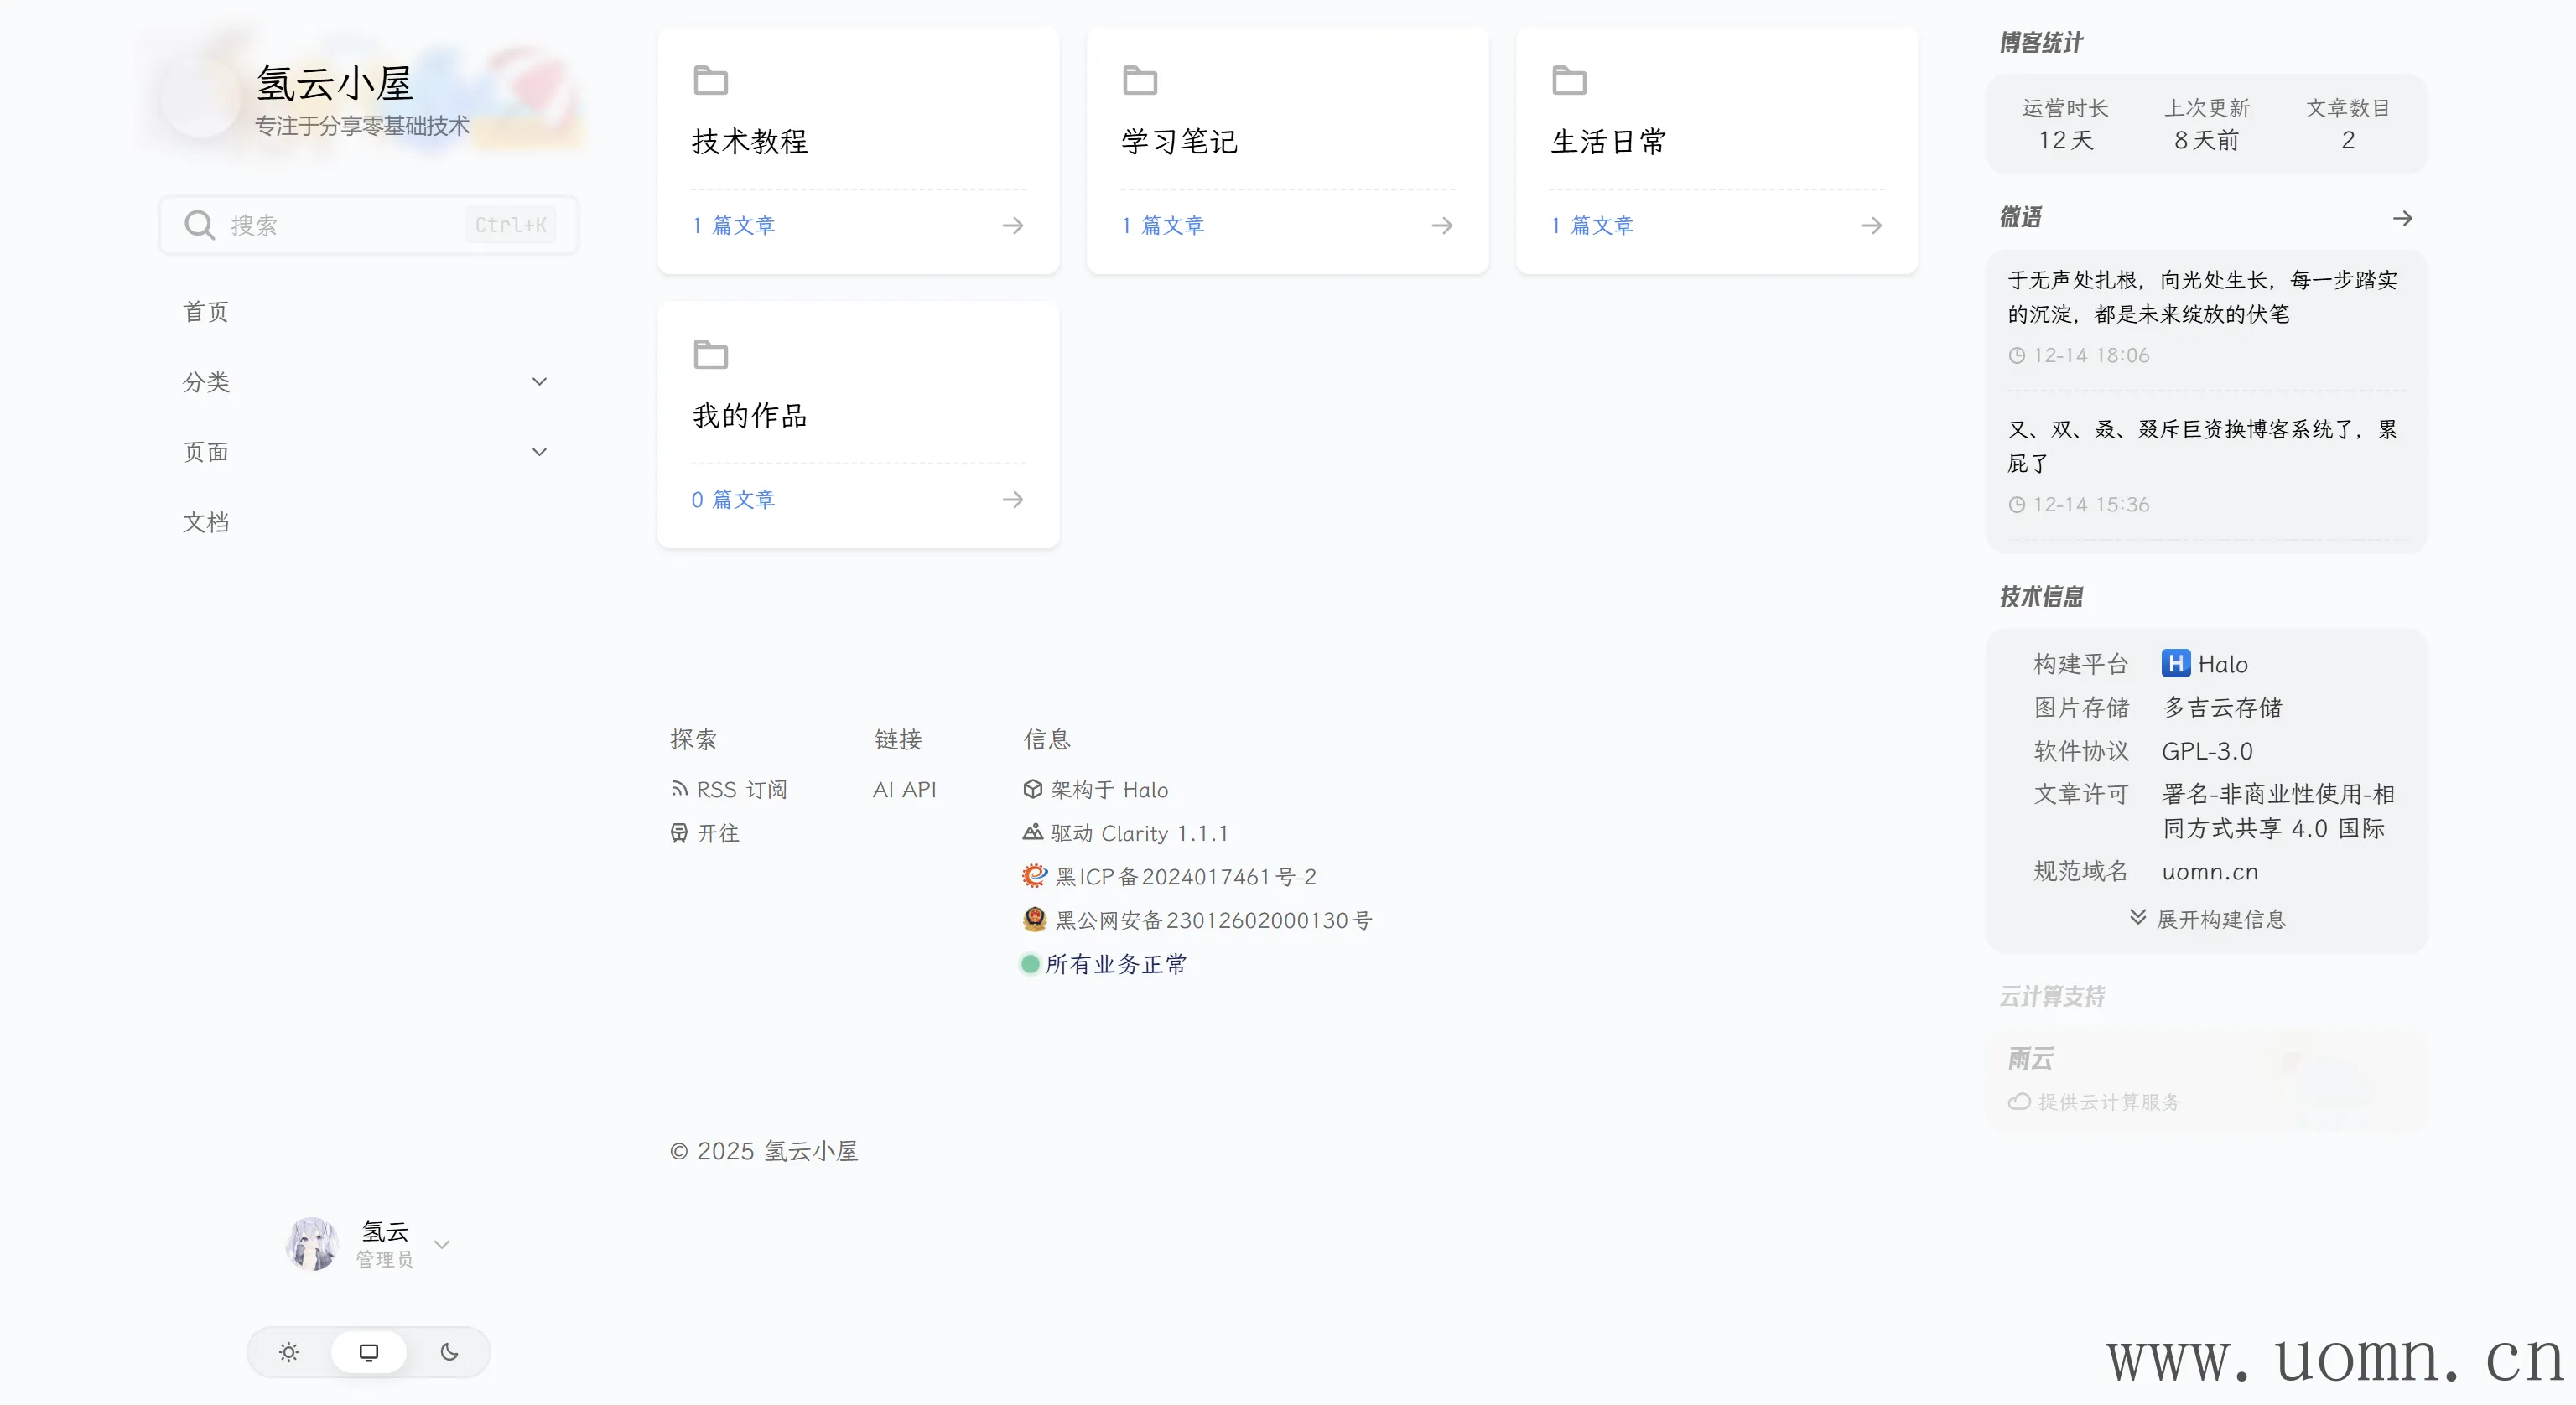The image size is (2576, 1405).
Task: Switch to light theme sun toggle
Action: pyautogui.click(x=289, y=1352)
